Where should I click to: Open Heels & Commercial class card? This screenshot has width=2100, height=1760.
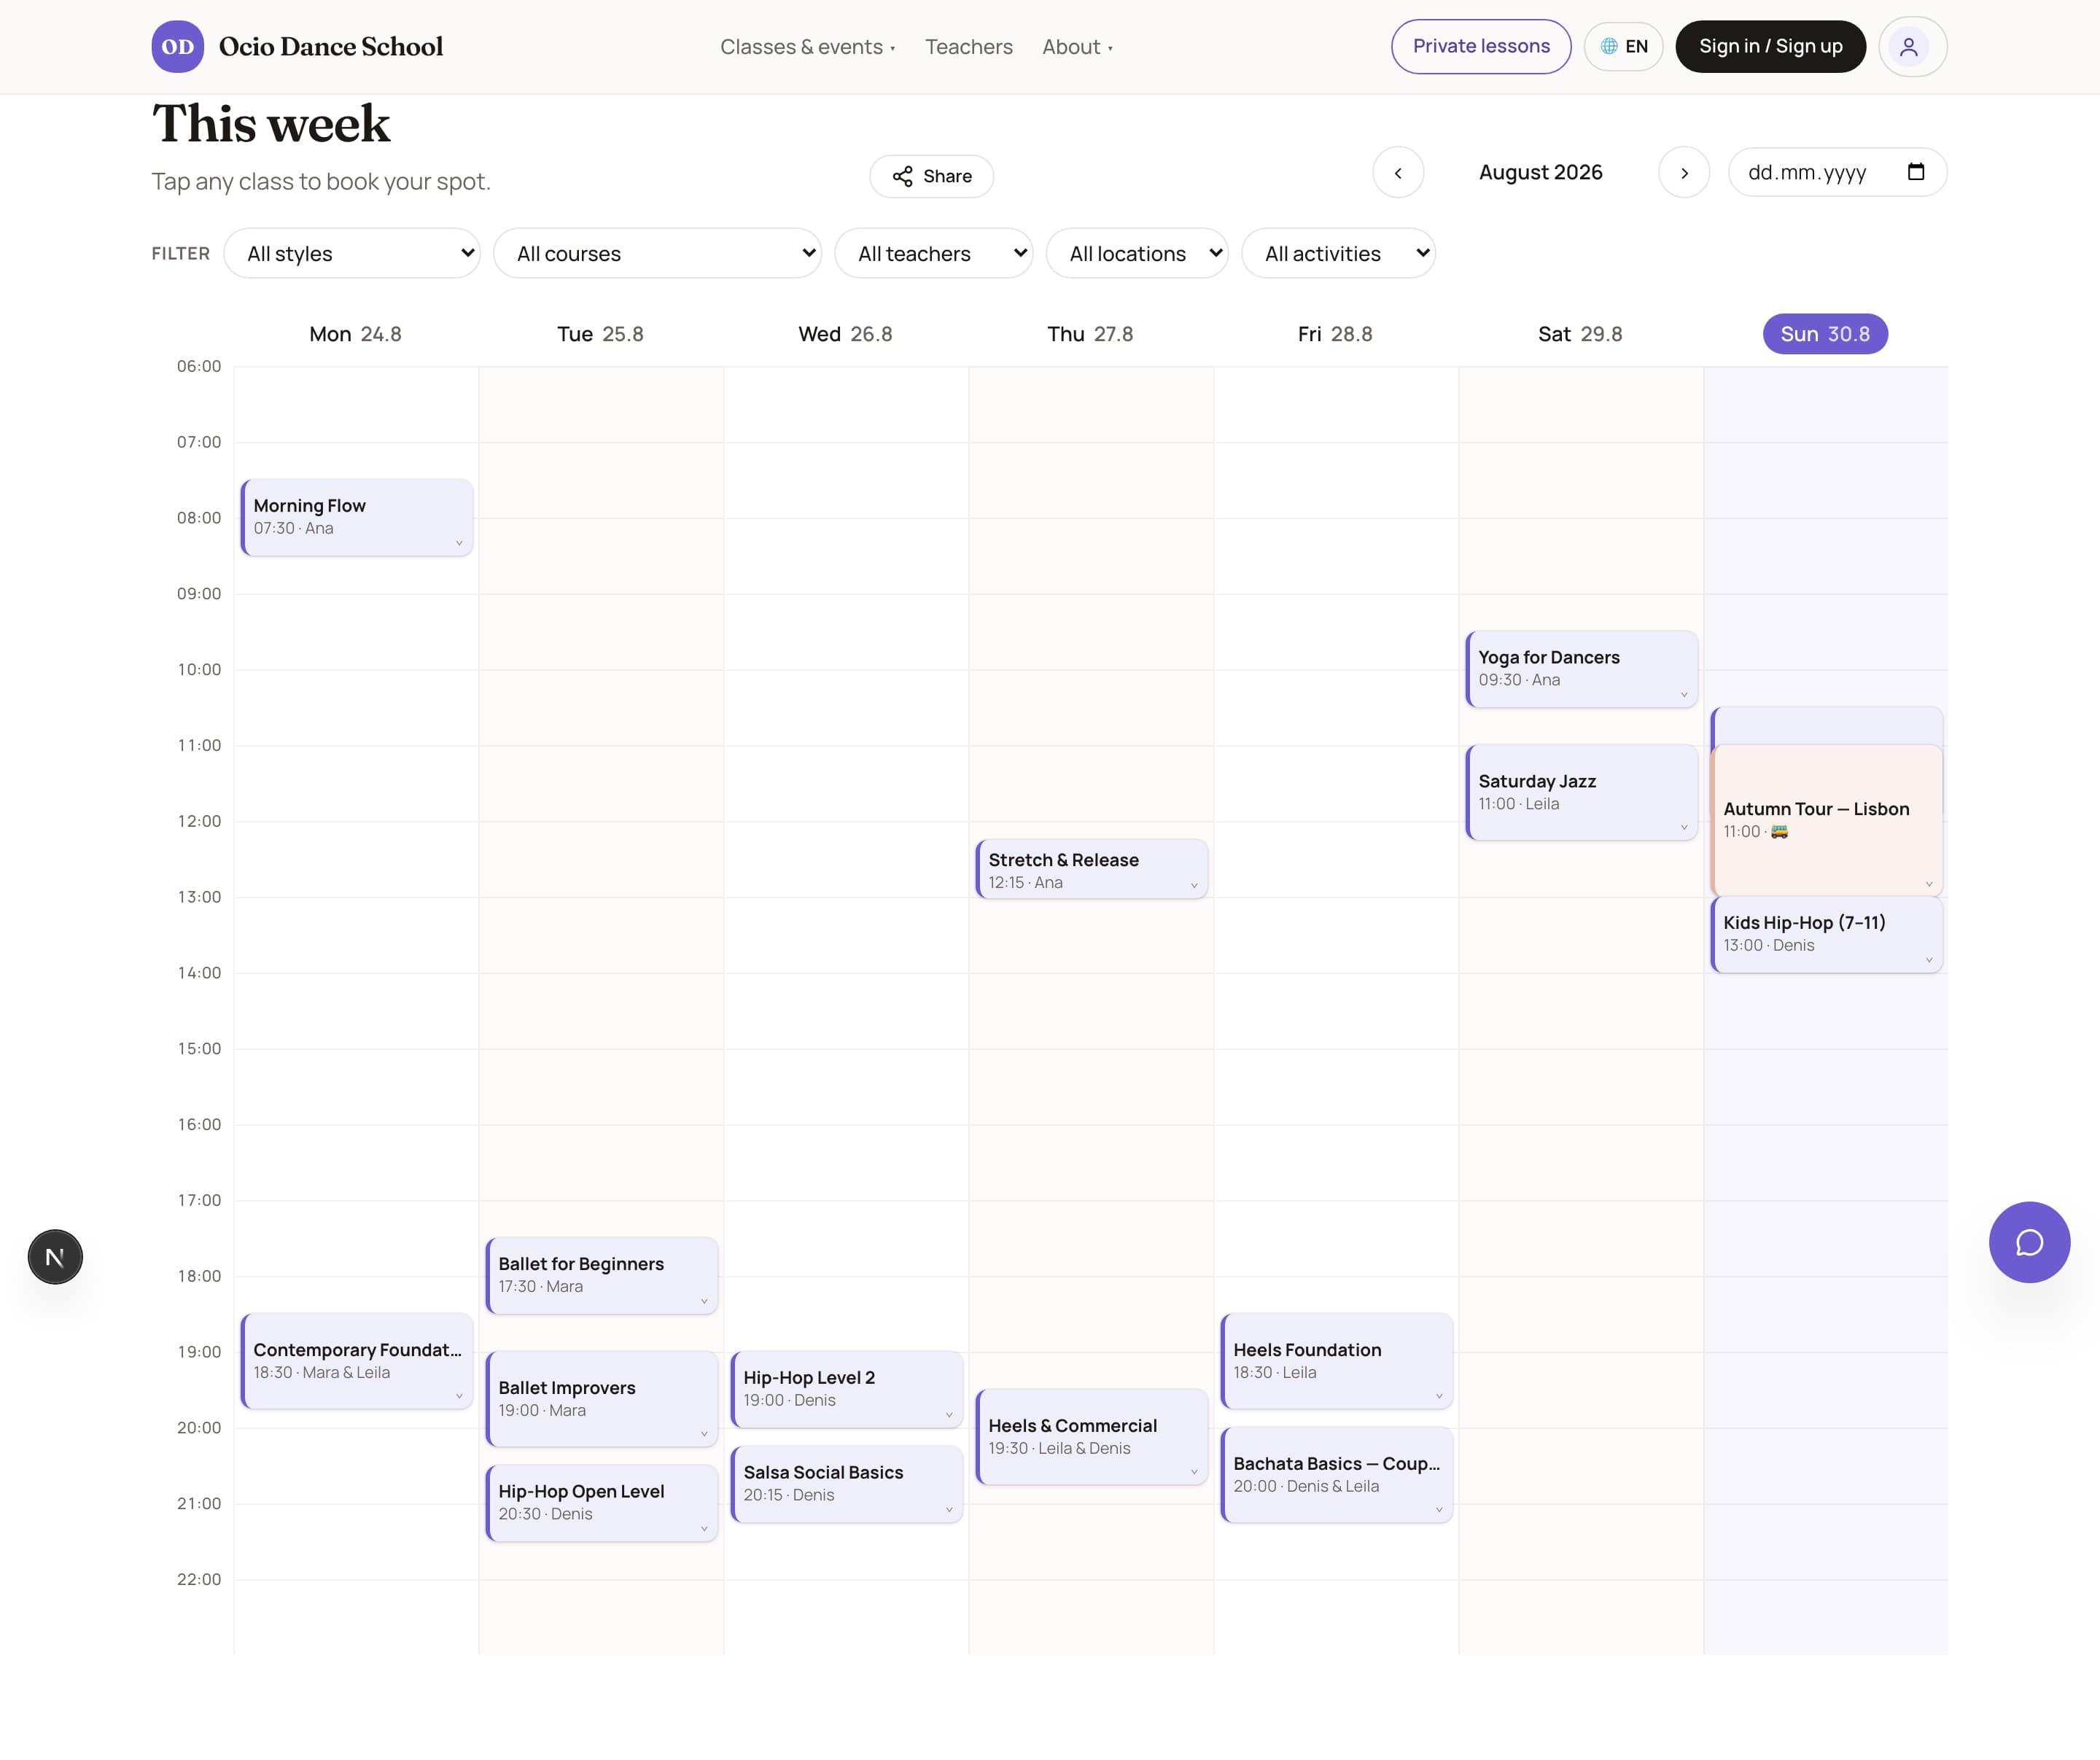click(1091, 1437)
